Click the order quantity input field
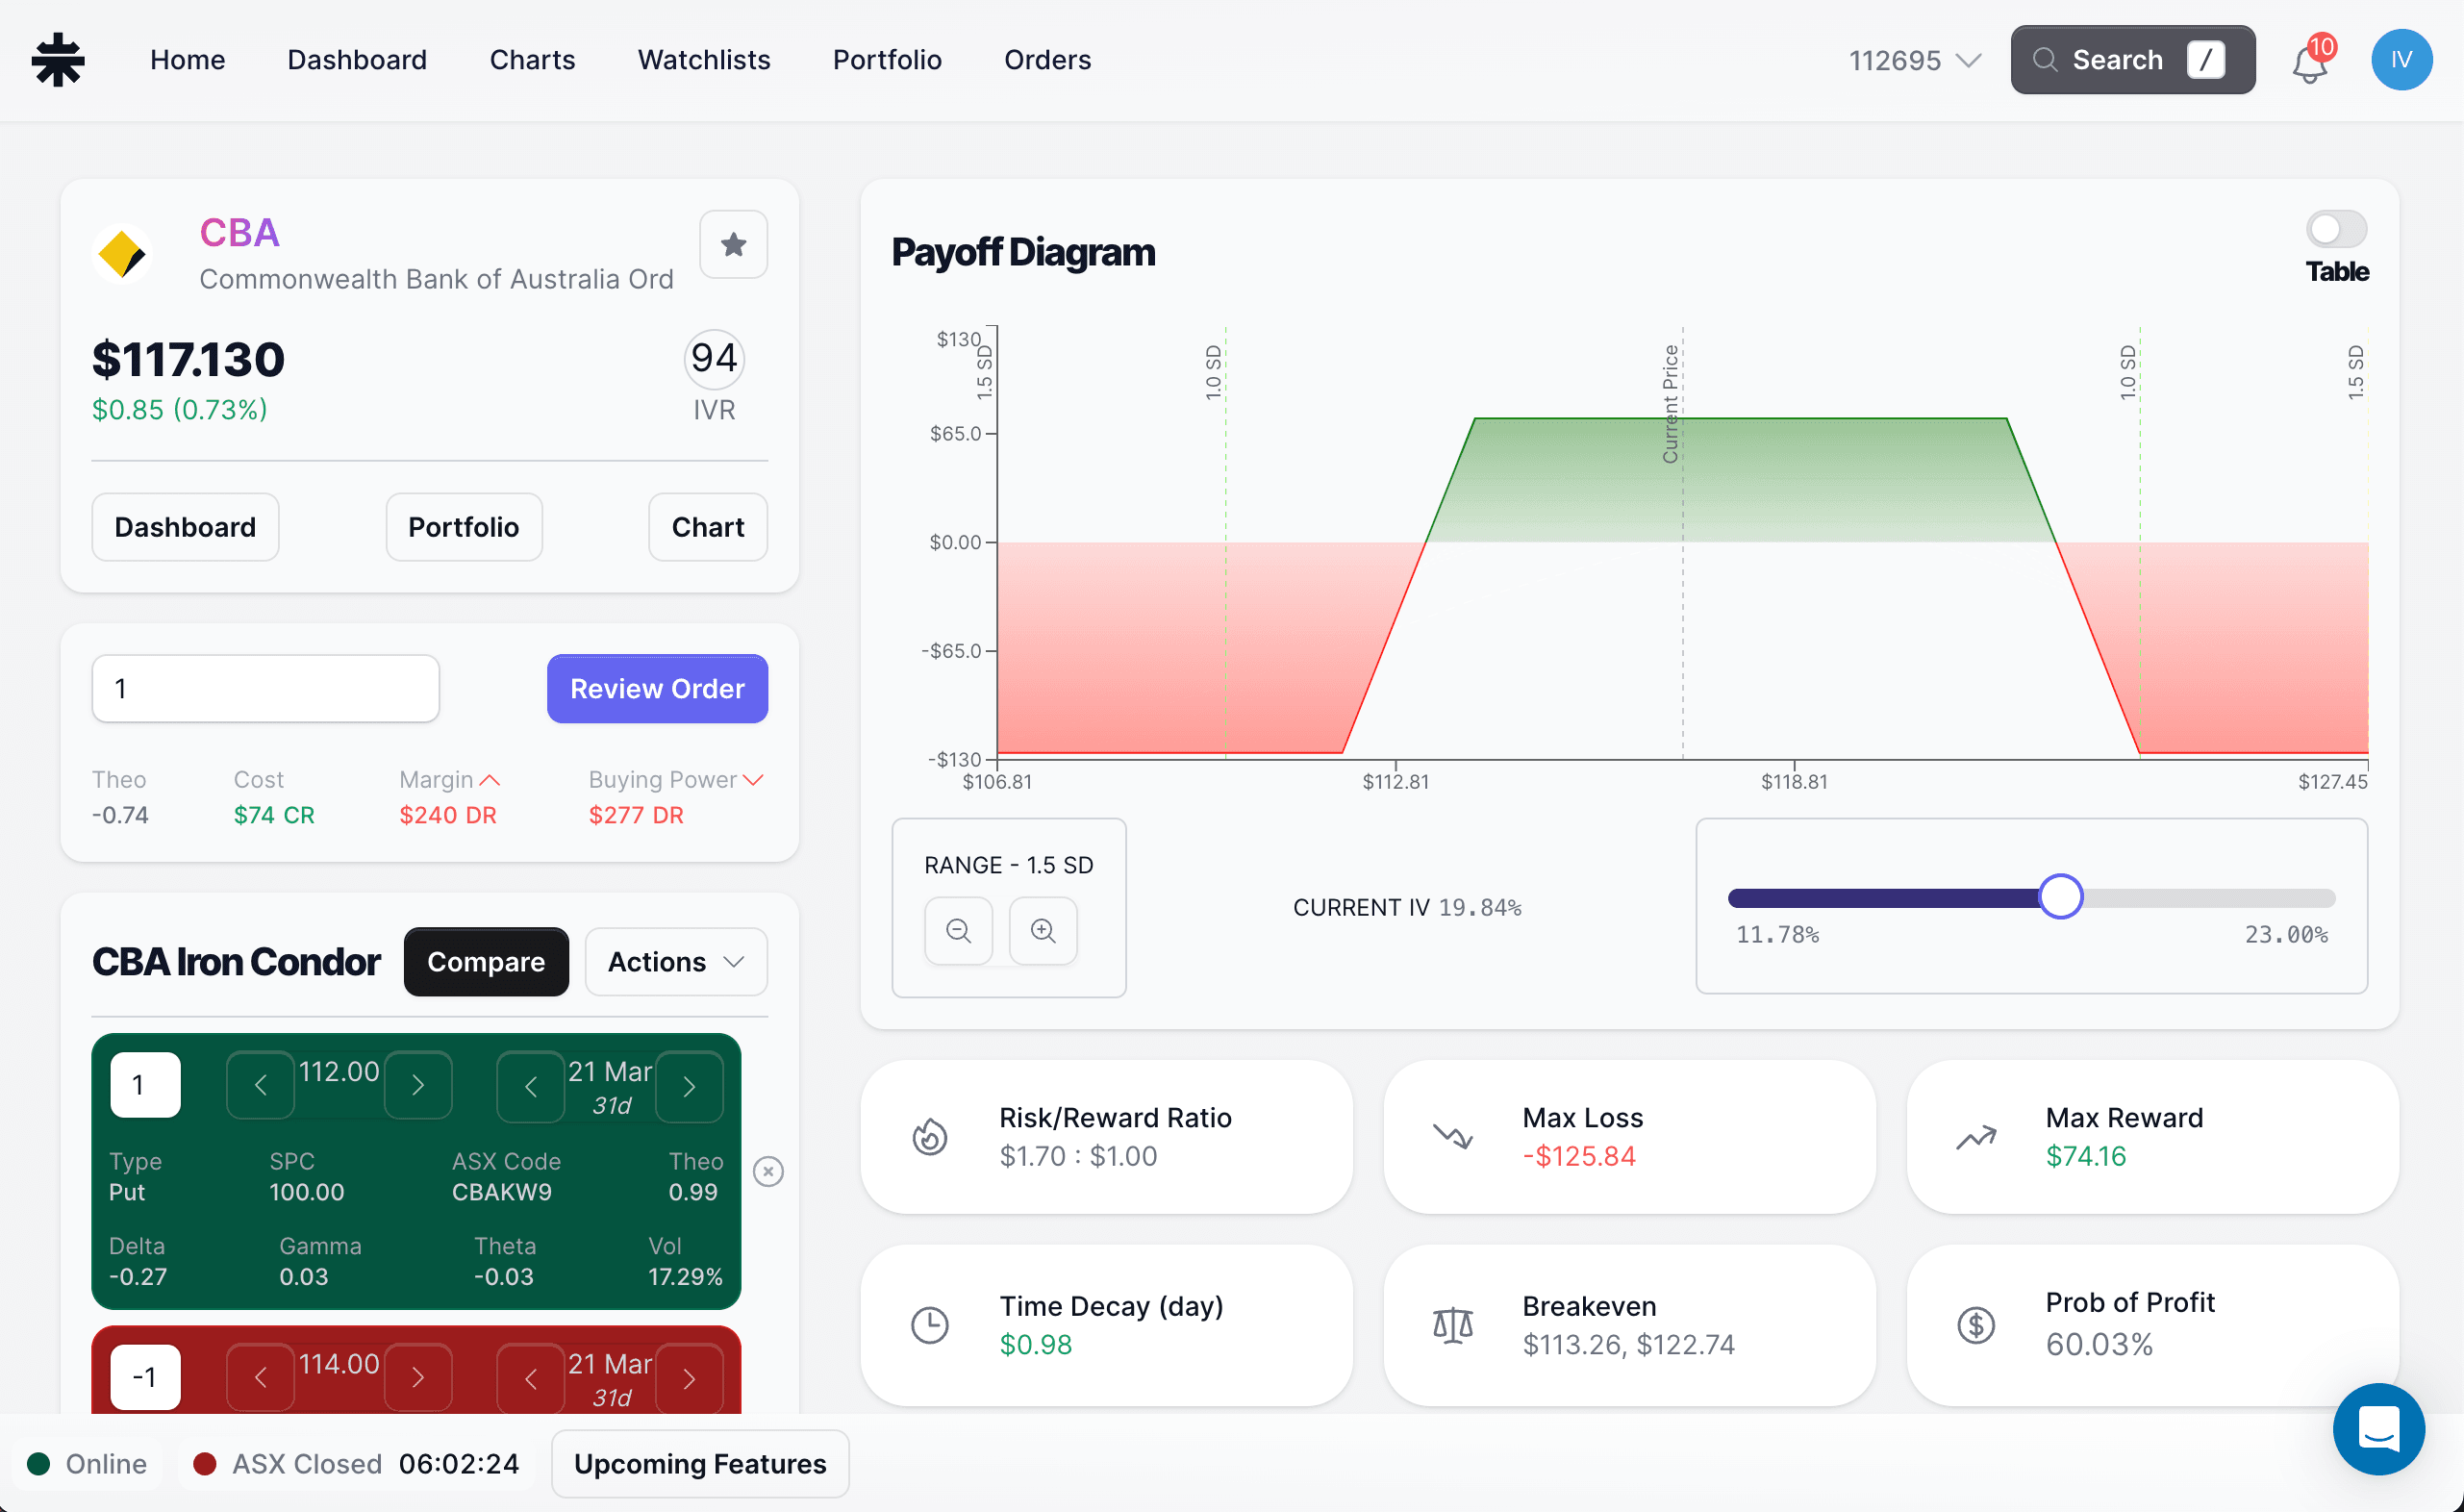 (265, 688)
